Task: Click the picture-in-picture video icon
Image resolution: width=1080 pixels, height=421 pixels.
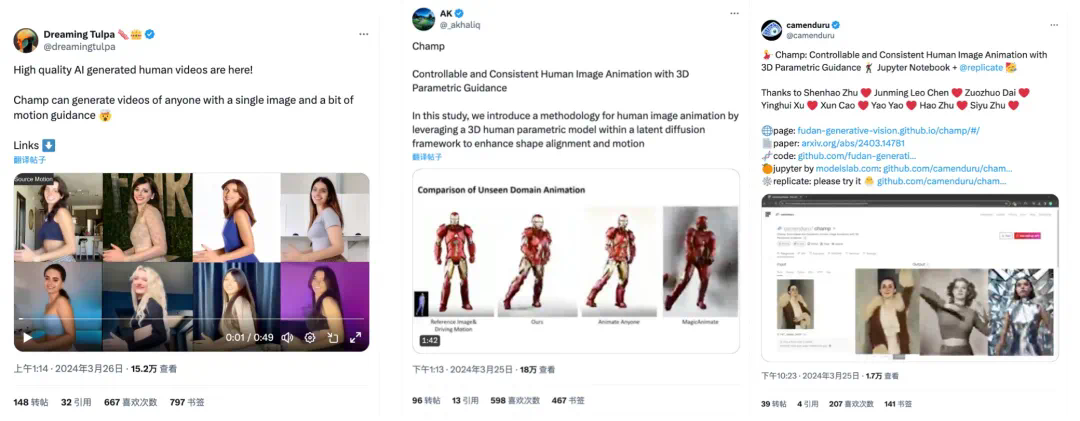Action: (332, 337)
